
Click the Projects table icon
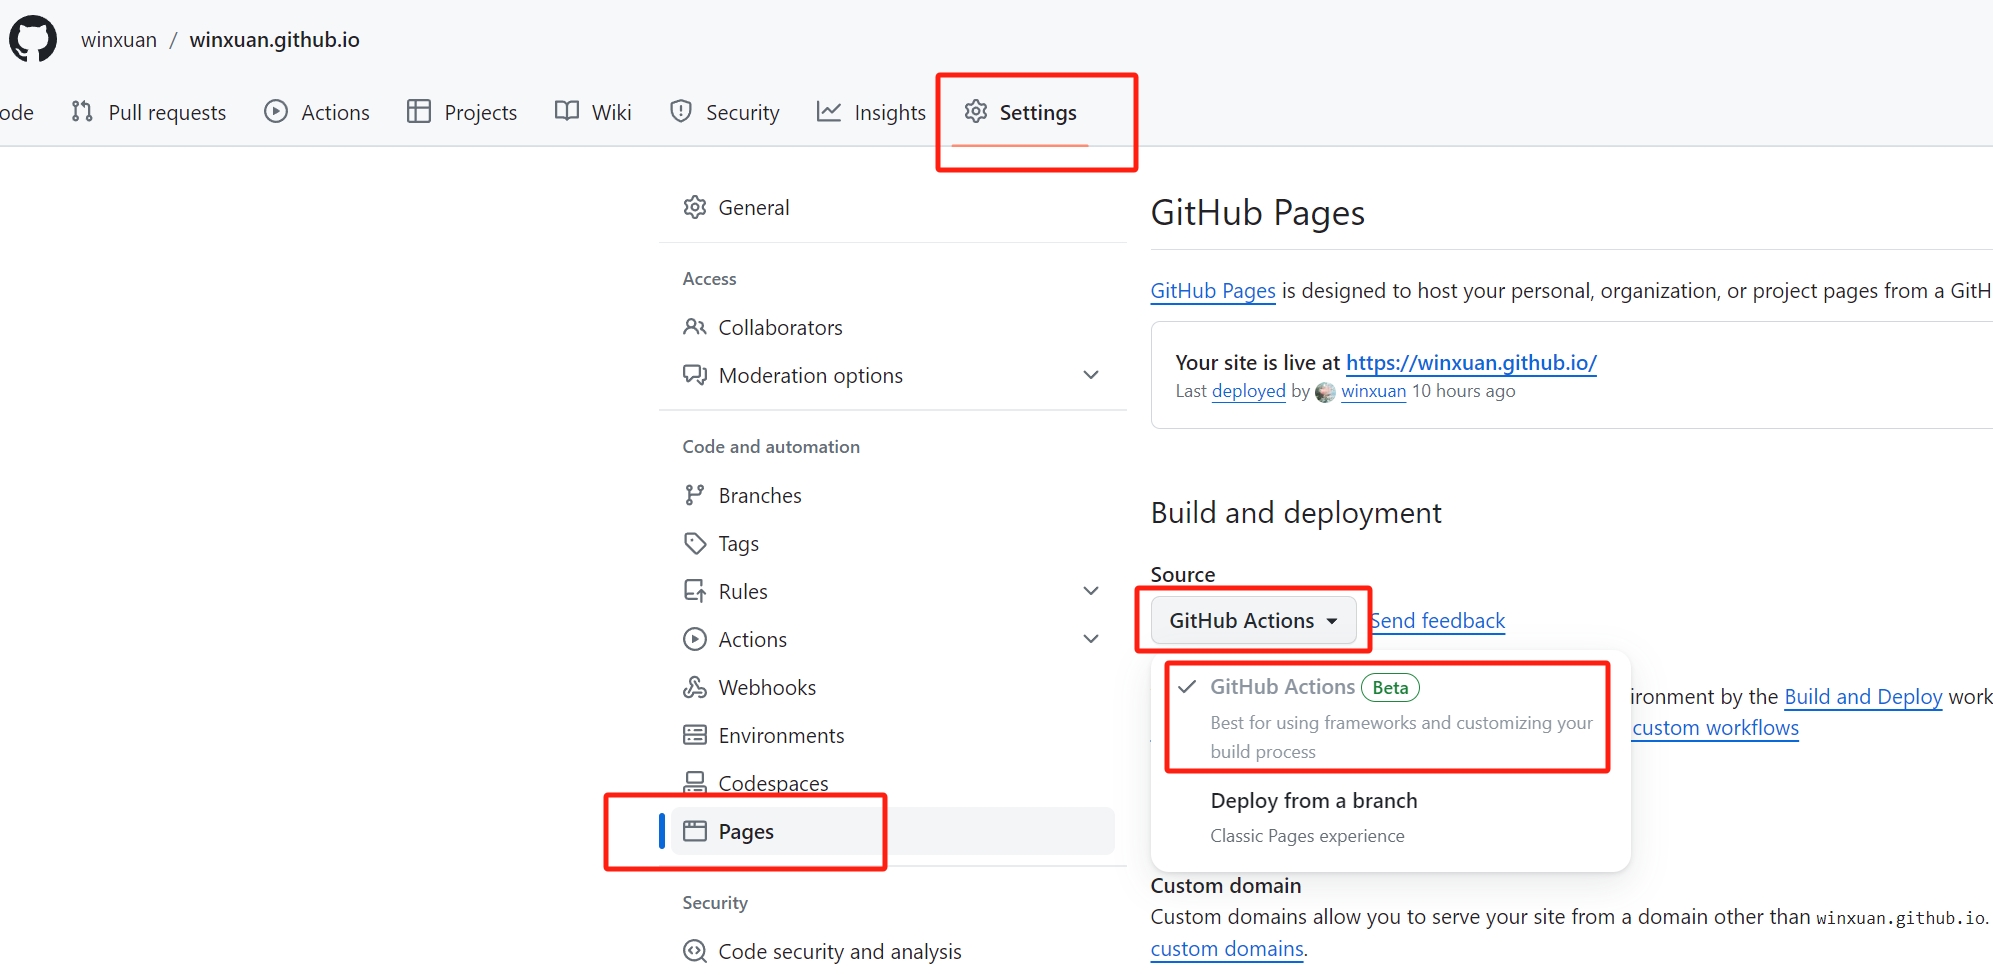click(419, 111)
